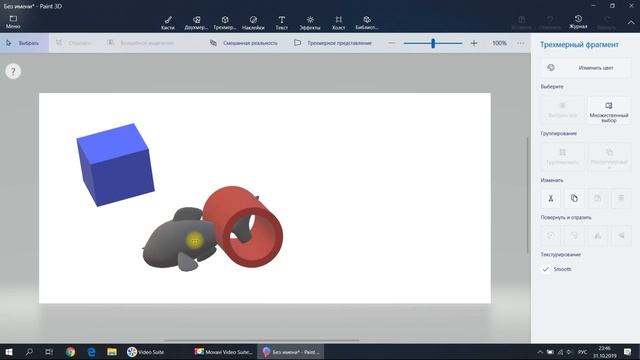Open the three-dots more options menu
The image size is (640, 360).
coord(520,43)
